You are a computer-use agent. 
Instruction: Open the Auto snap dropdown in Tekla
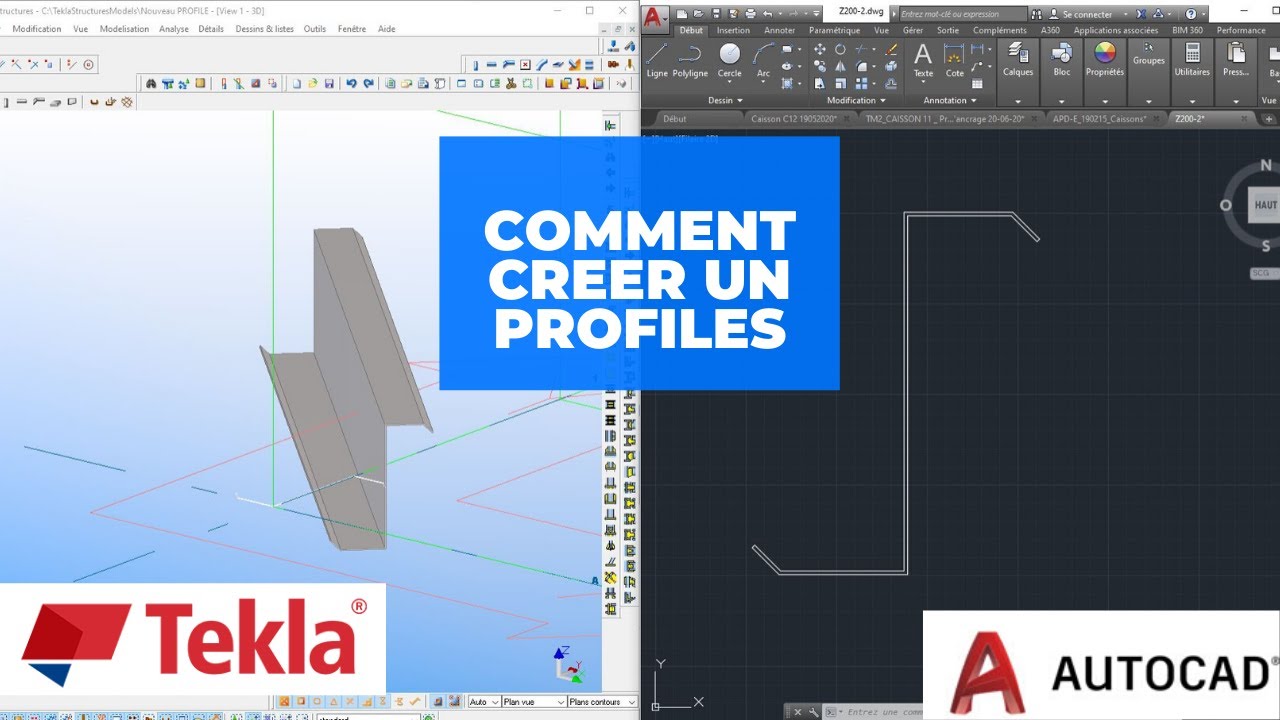tap(484, 702)
